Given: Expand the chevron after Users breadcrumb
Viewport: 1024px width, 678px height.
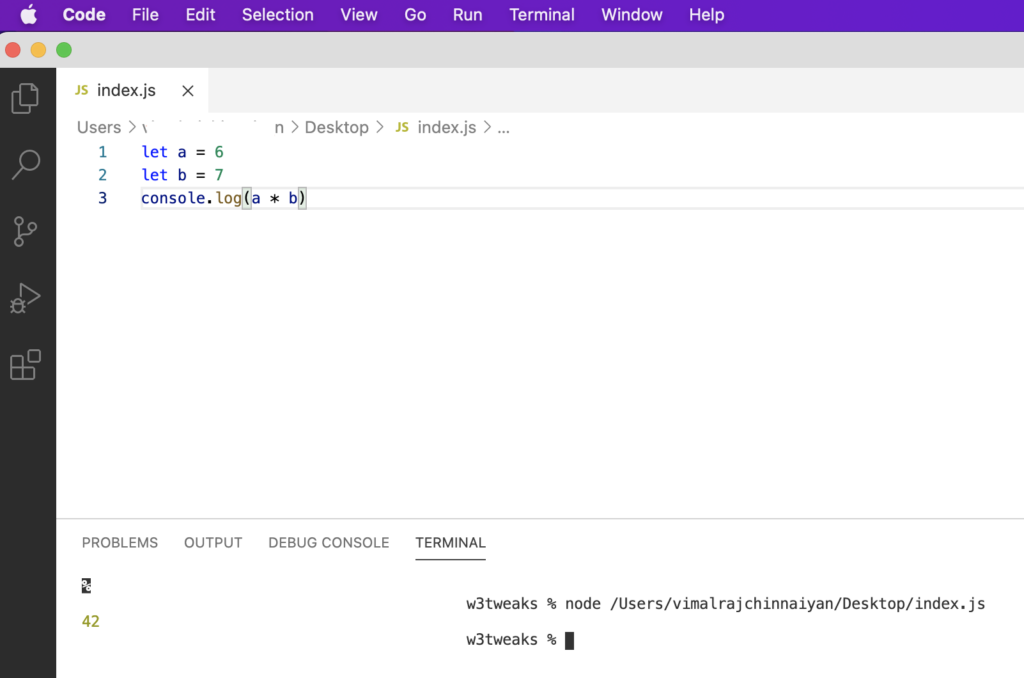Looking at the screenshot, I should [x=132, y=127].
